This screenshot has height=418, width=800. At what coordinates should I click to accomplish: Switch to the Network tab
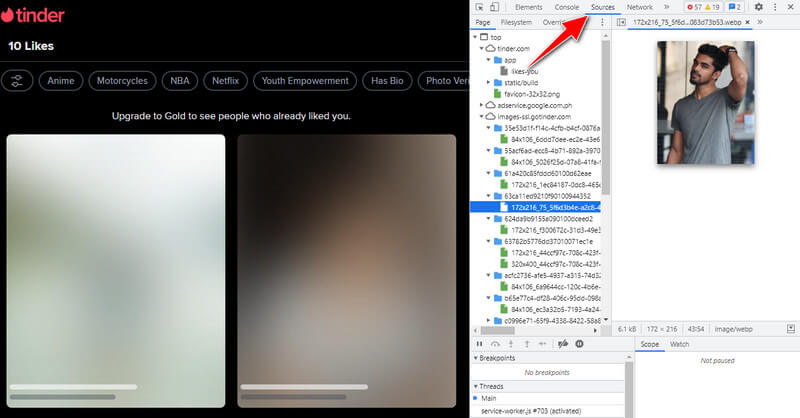[639, 7]
